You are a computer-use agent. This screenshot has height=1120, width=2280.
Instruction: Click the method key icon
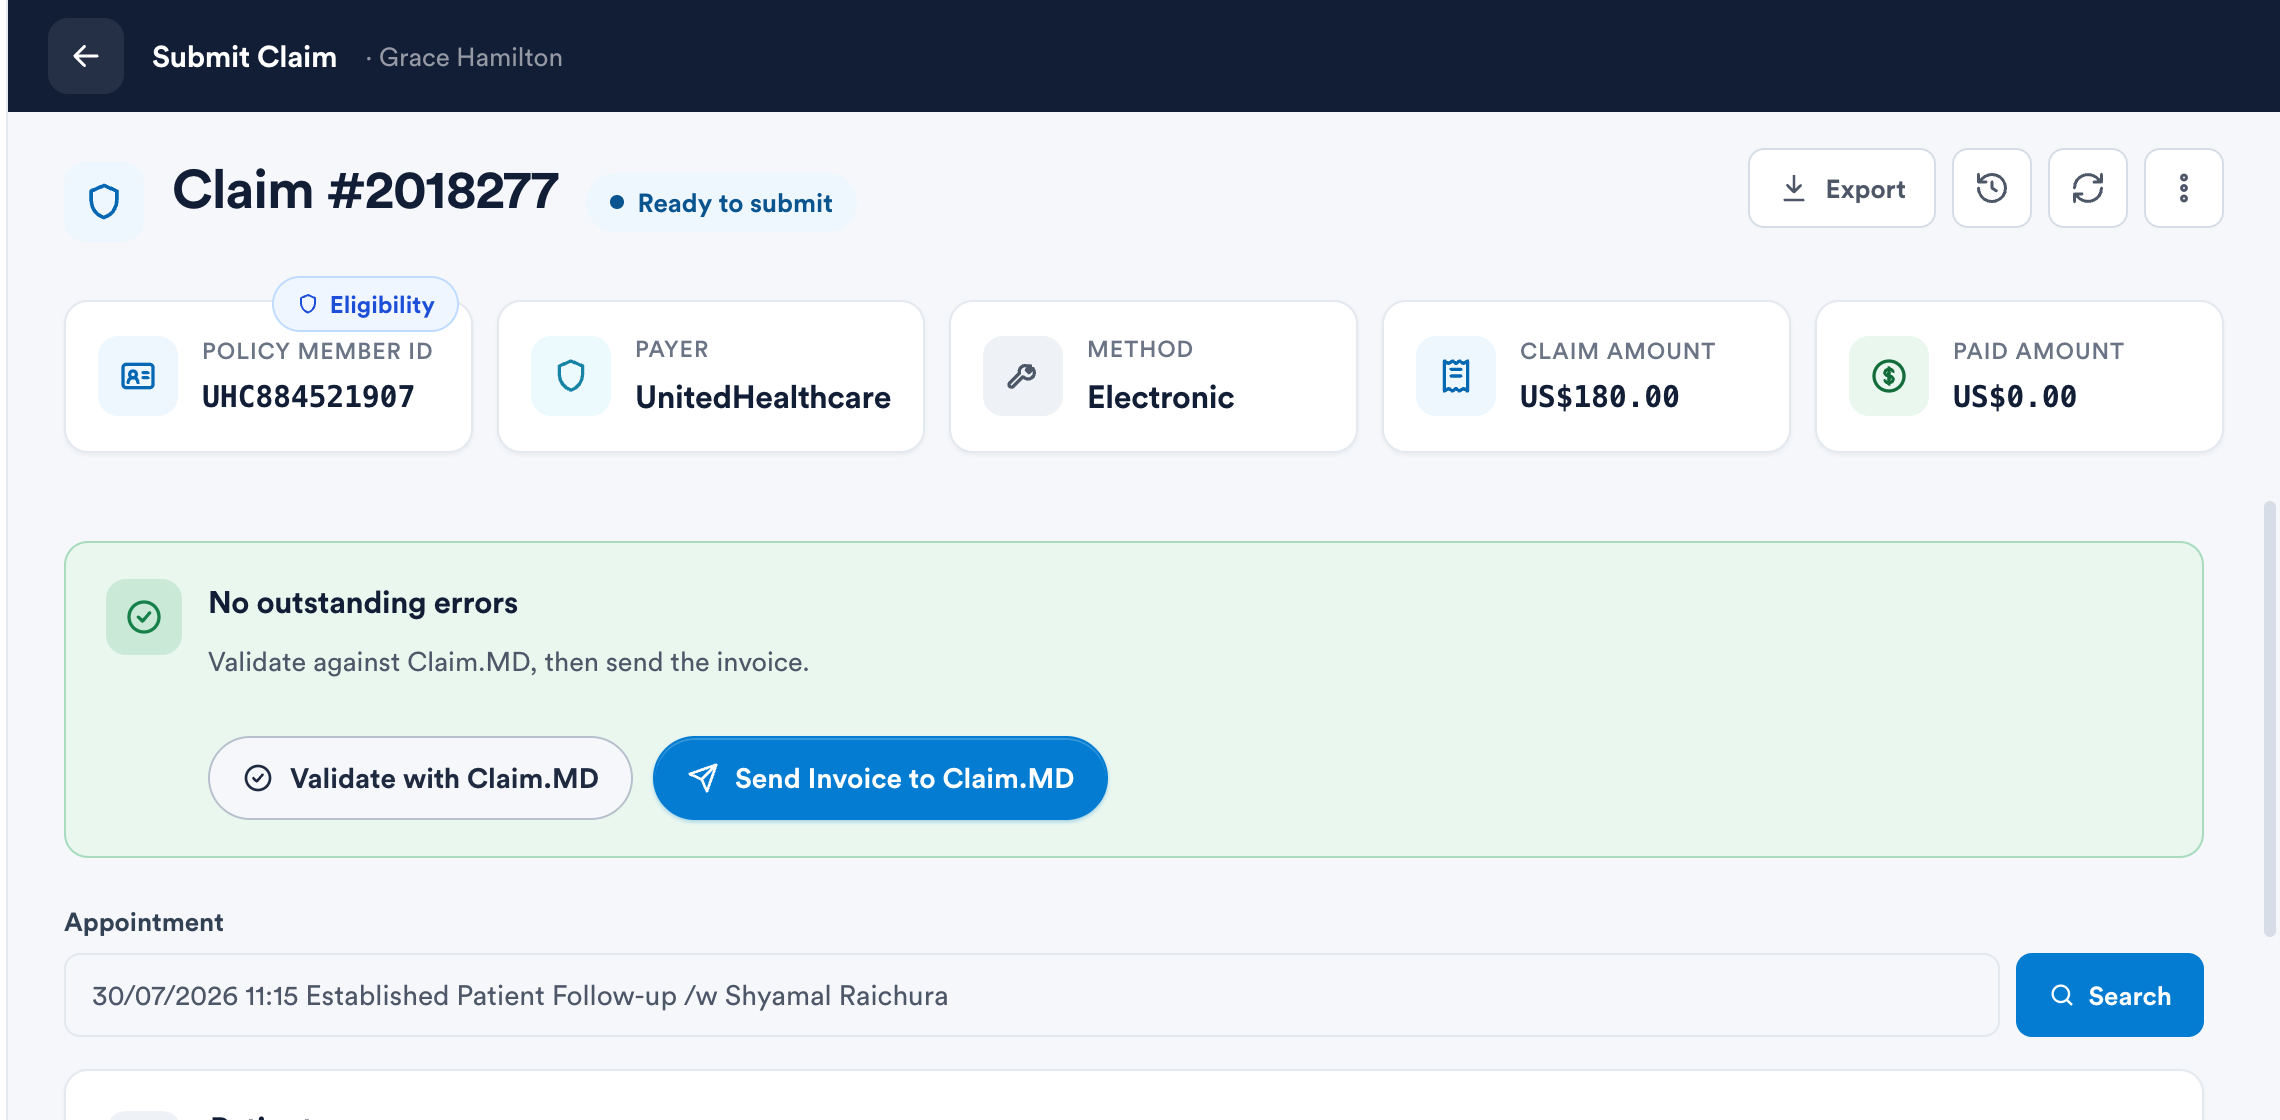[x=1022, y=376]
